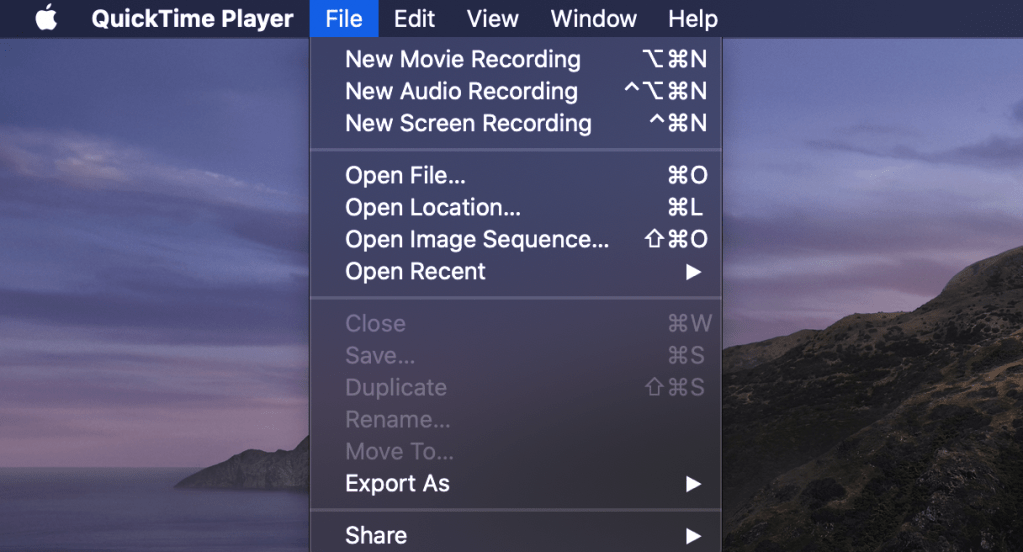Image resolution: width=1023 pixels, height=552 pixels.
Task: Open the Apple logo menu
Action: [46, 19]
